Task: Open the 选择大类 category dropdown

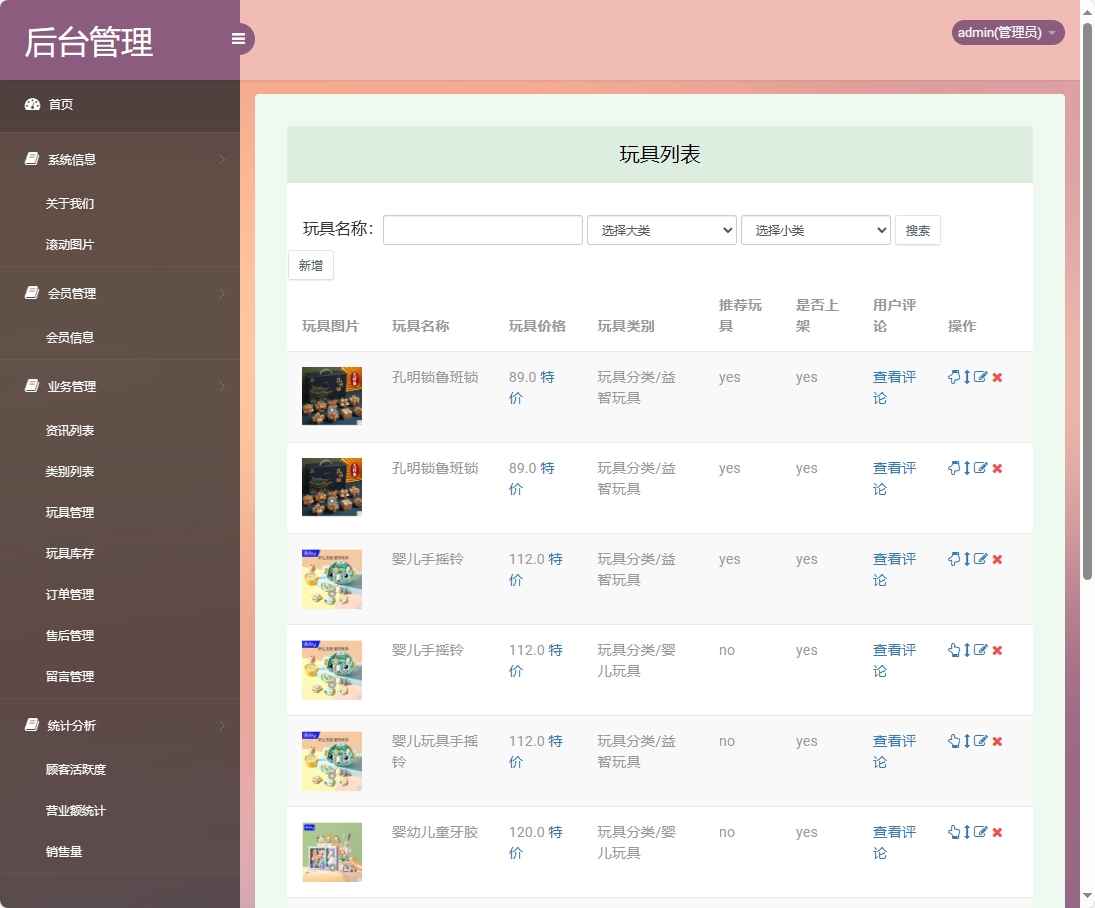Action: coord(661,229)
